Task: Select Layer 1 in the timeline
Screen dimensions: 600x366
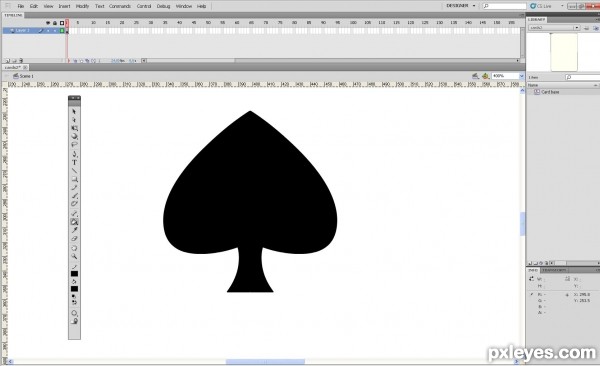Action: tap(22, 31)
